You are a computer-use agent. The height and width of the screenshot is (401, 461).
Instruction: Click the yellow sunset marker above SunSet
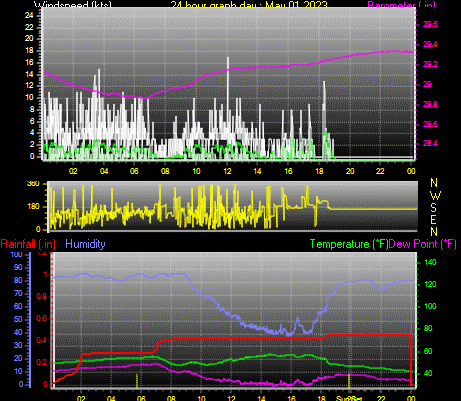click(349, 381)
